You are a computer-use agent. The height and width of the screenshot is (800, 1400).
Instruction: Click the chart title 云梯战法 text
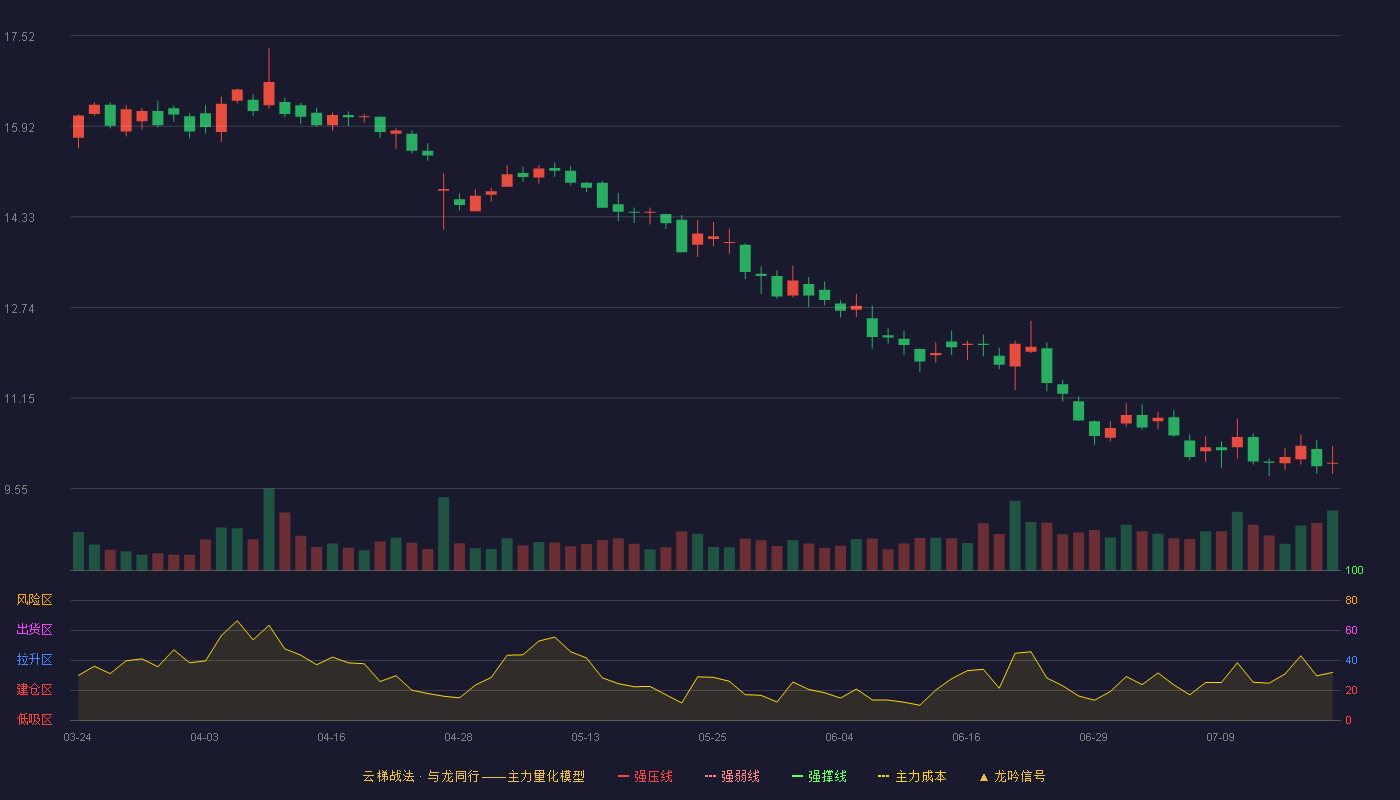pos(388,776)
